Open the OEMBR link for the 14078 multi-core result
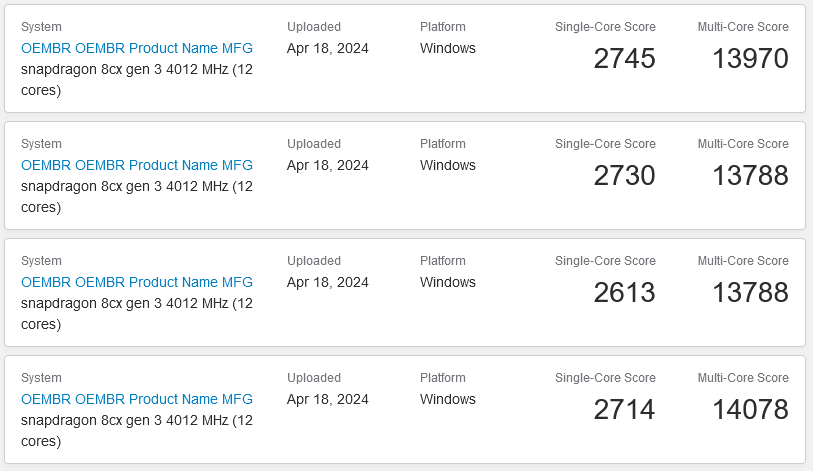 137,399
